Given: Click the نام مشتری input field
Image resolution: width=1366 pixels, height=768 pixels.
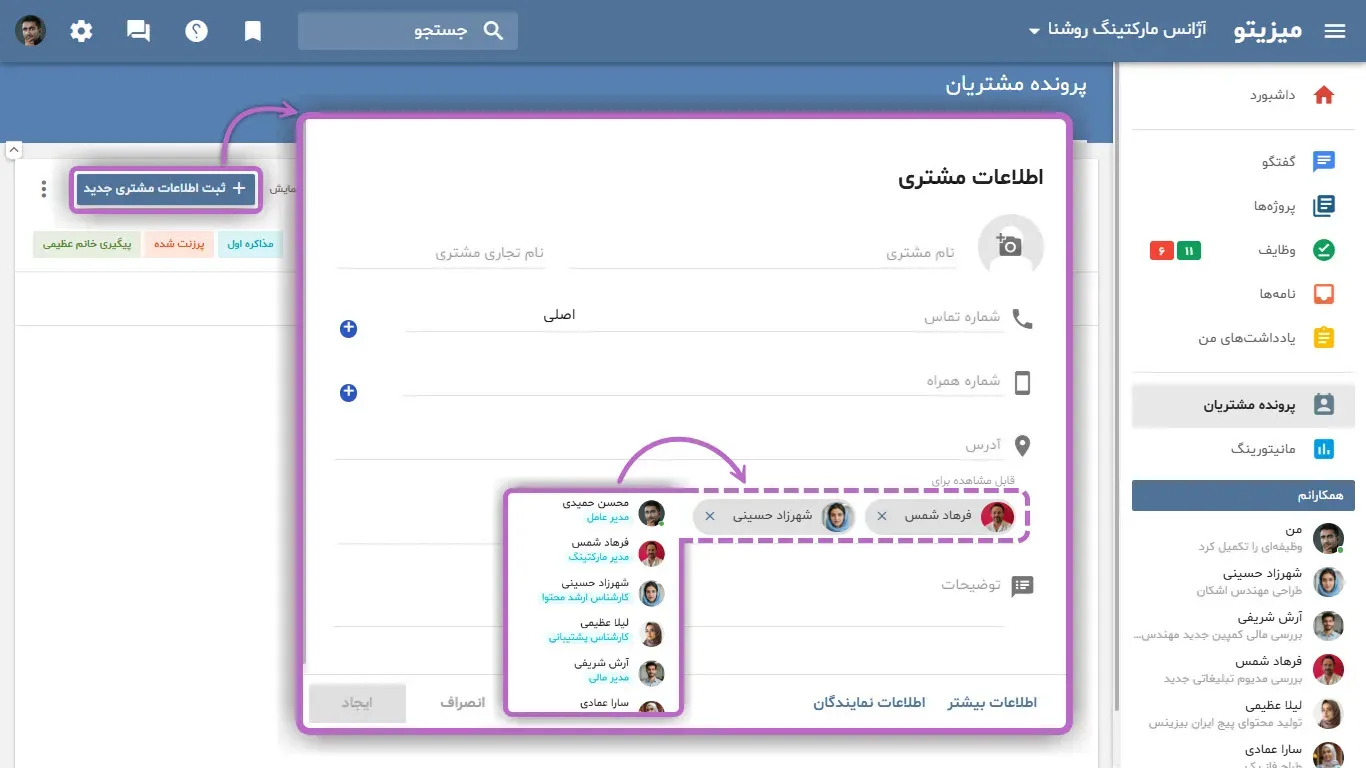Looking at the screenshot, I should tap(763, 254).
